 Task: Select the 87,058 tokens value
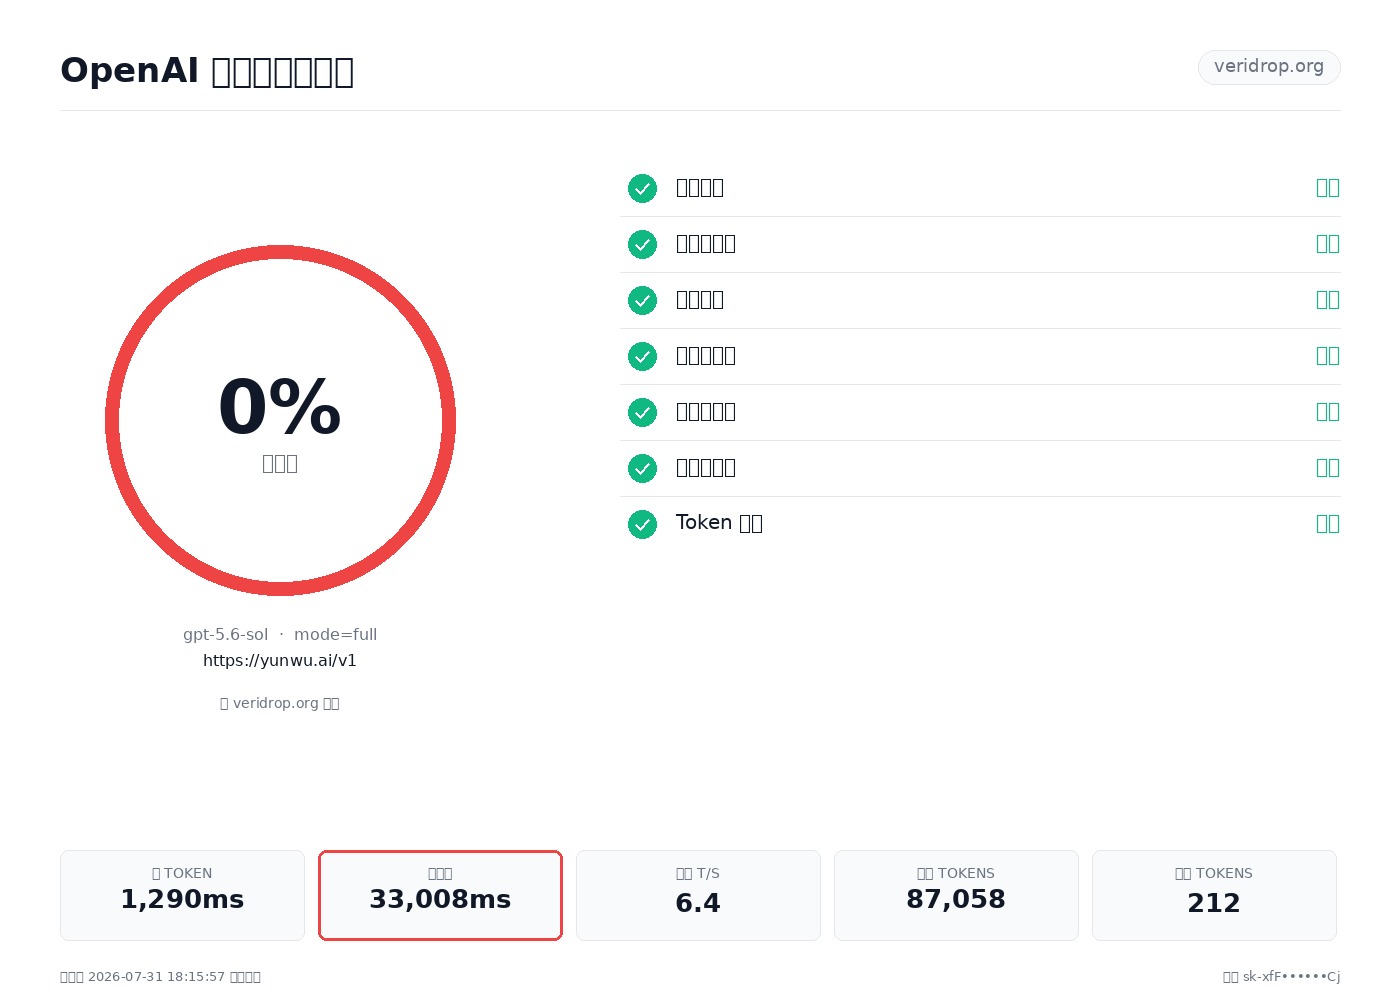[956, 899]
